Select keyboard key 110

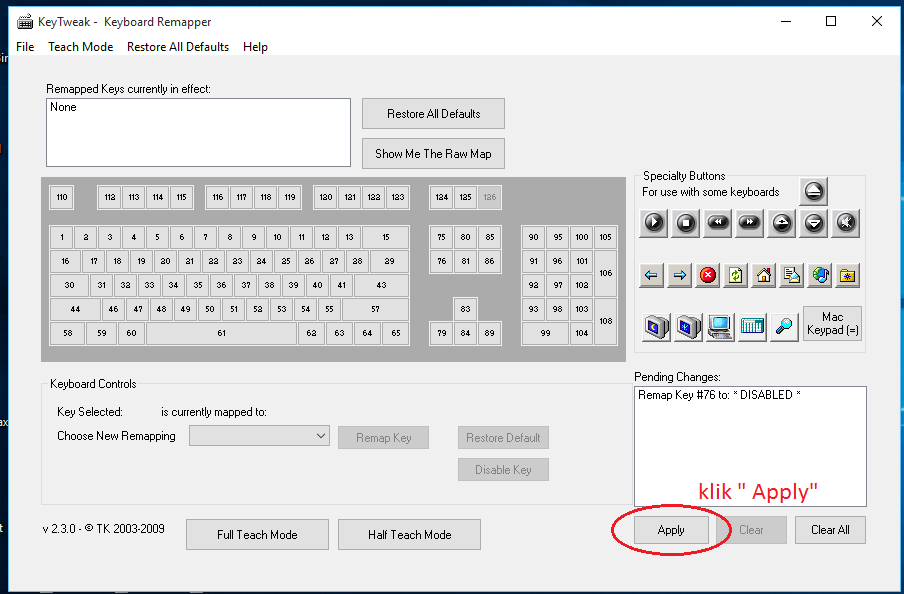(62, 197)
